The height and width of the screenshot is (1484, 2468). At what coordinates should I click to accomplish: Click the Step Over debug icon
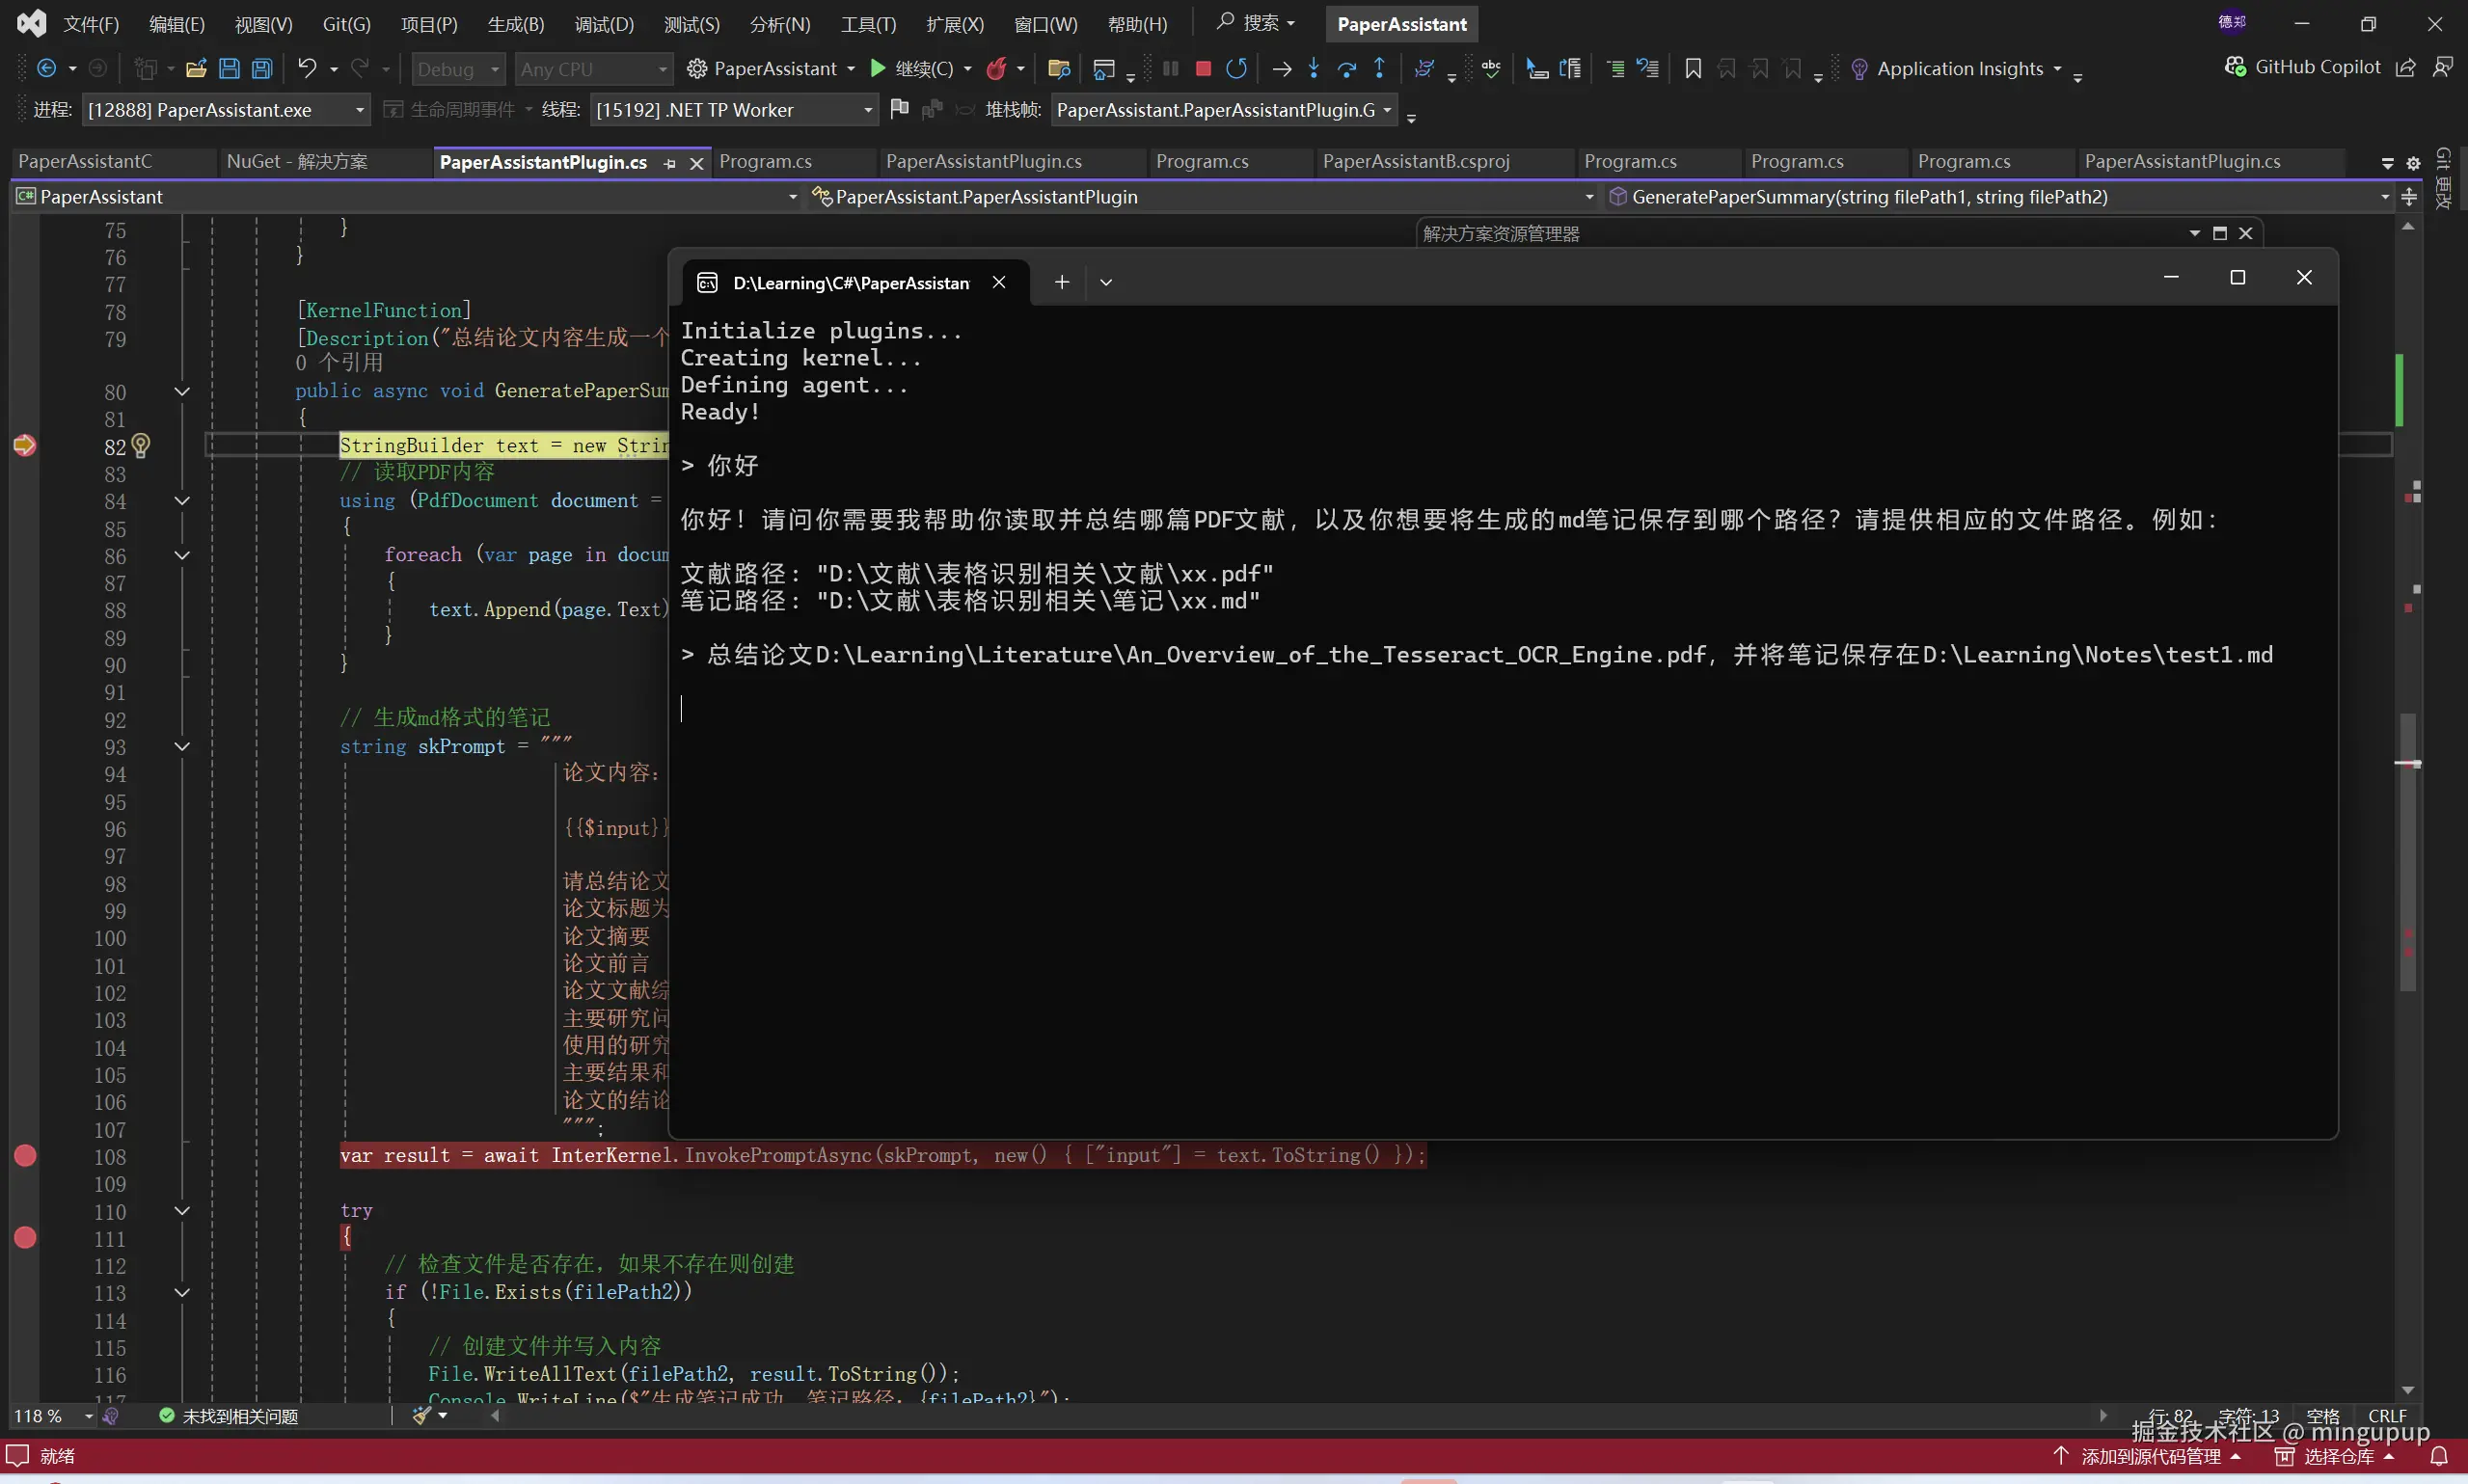[x=1347, y=69]
